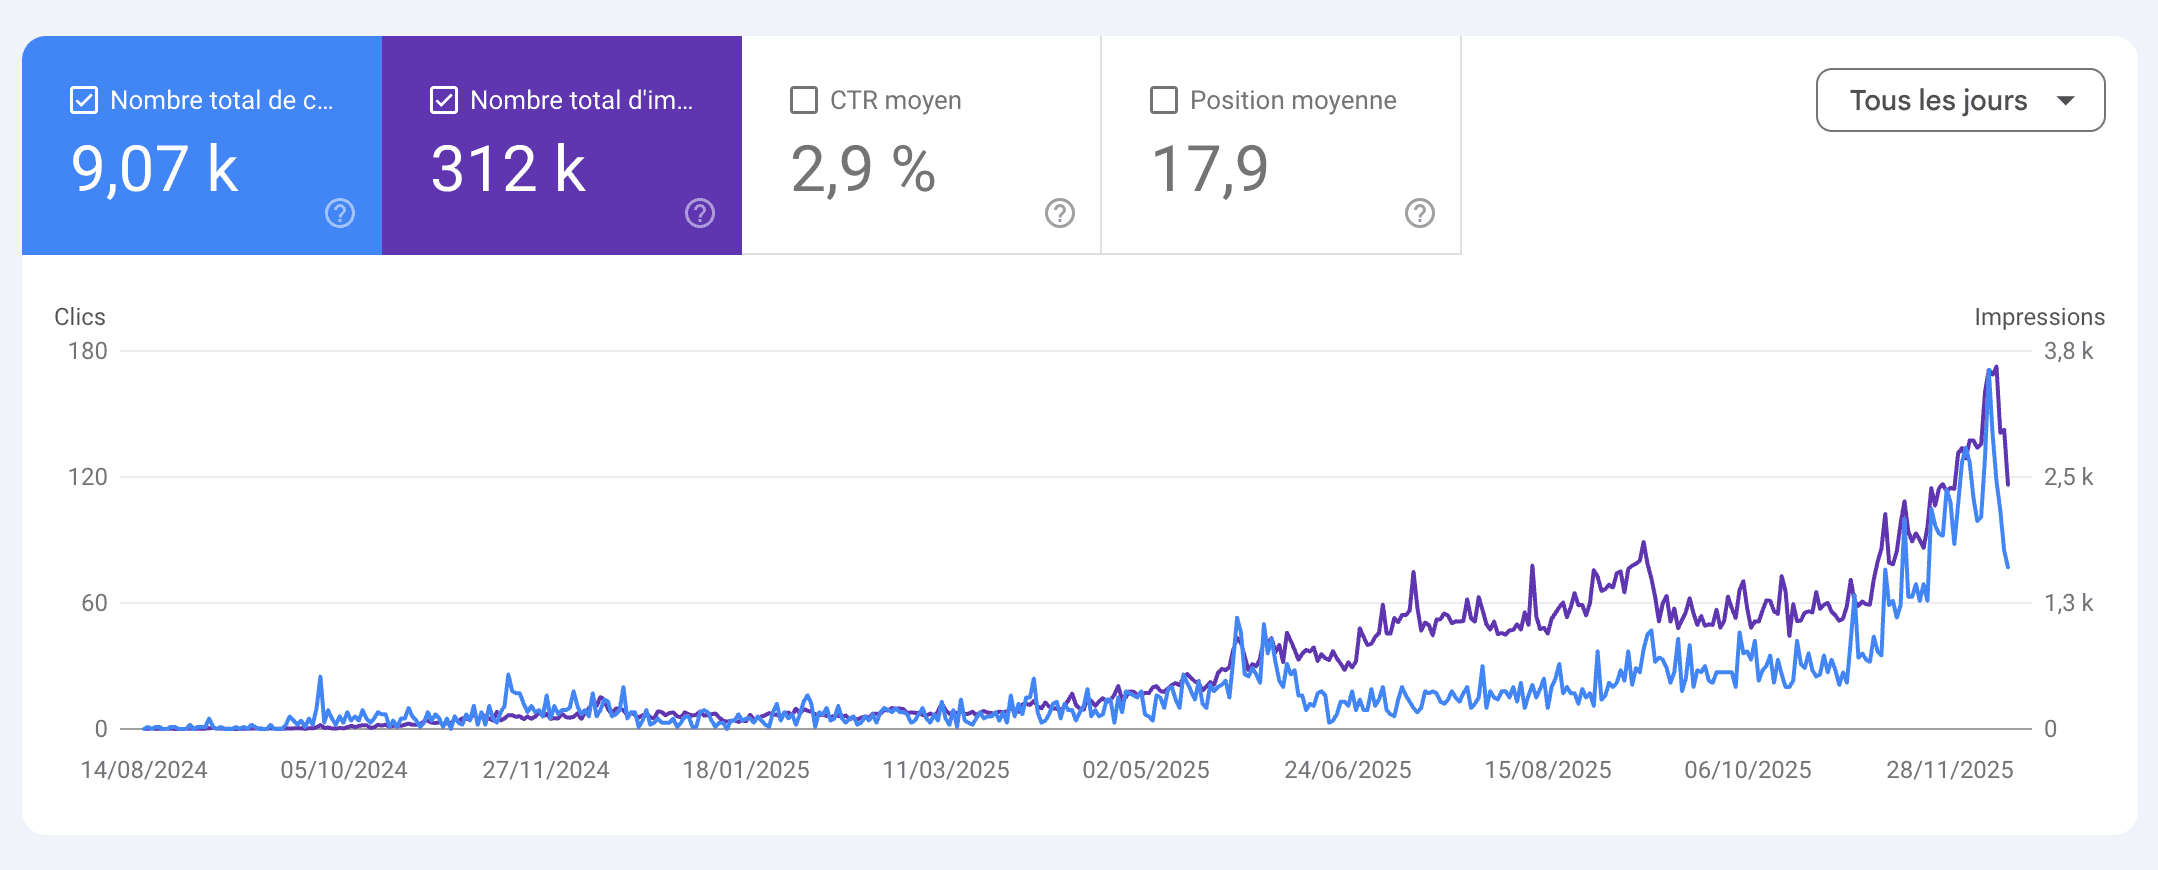Viewport: 2158px width, 870px height.
Task: Click the Clics axis title
Action: (x=80, y=317)
